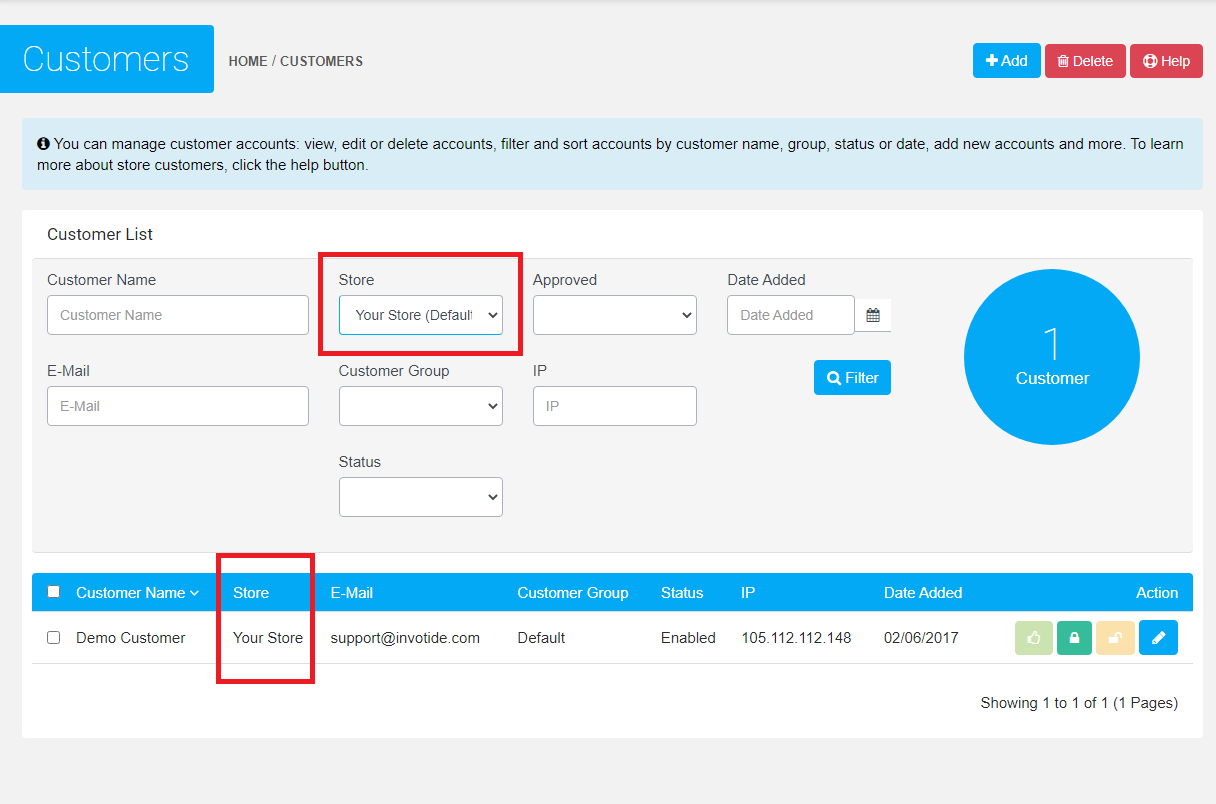Sort by the Customer Name column header

pos(131,593)
